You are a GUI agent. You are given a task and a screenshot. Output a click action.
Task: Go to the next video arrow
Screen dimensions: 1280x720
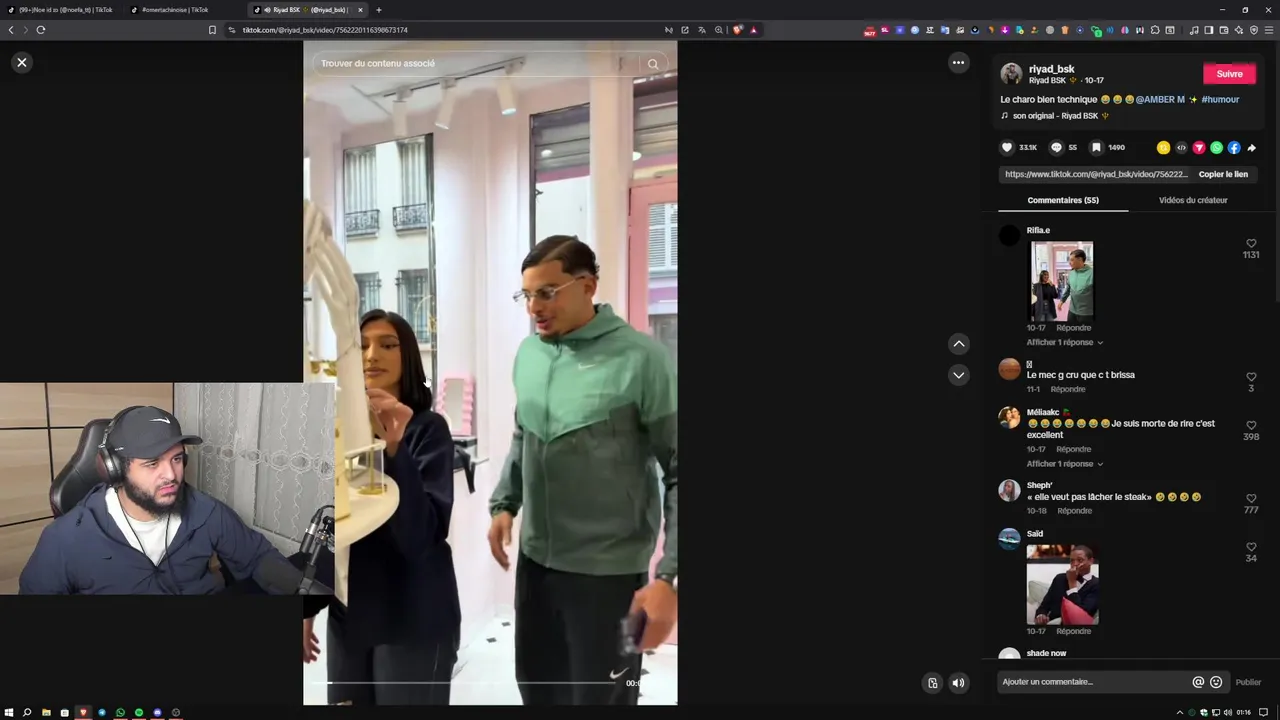point(958,376)
